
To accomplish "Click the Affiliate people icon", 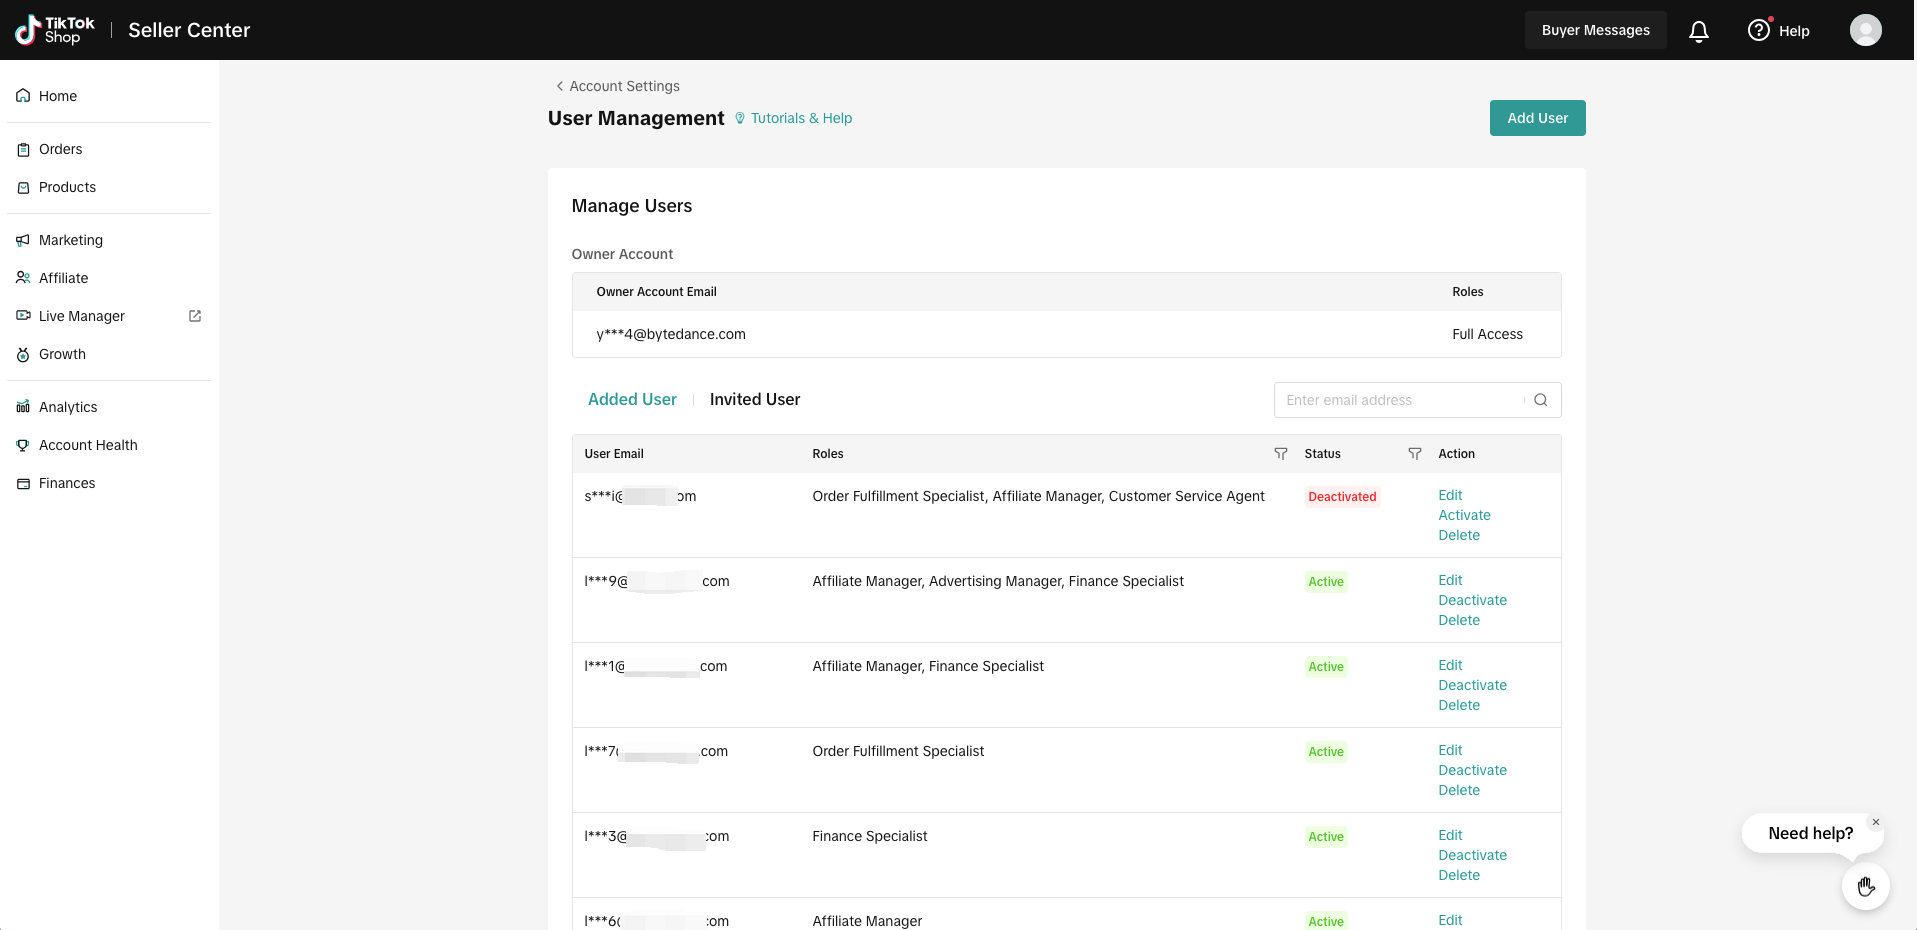I will [x=23, y=278].
